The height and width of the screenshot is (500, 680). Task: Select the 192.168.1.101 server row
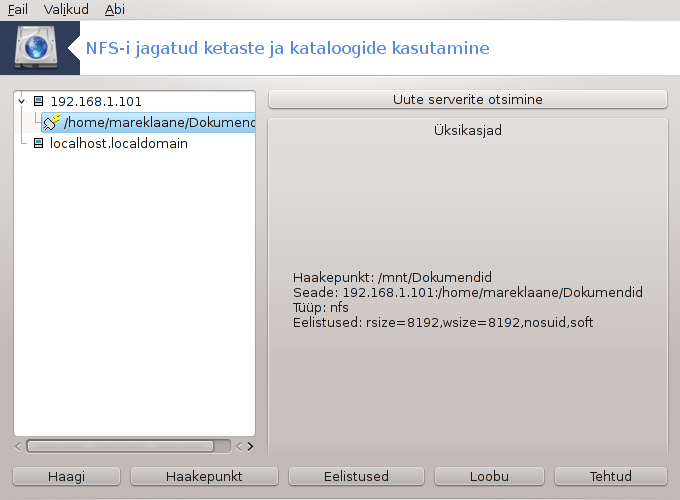96,101
